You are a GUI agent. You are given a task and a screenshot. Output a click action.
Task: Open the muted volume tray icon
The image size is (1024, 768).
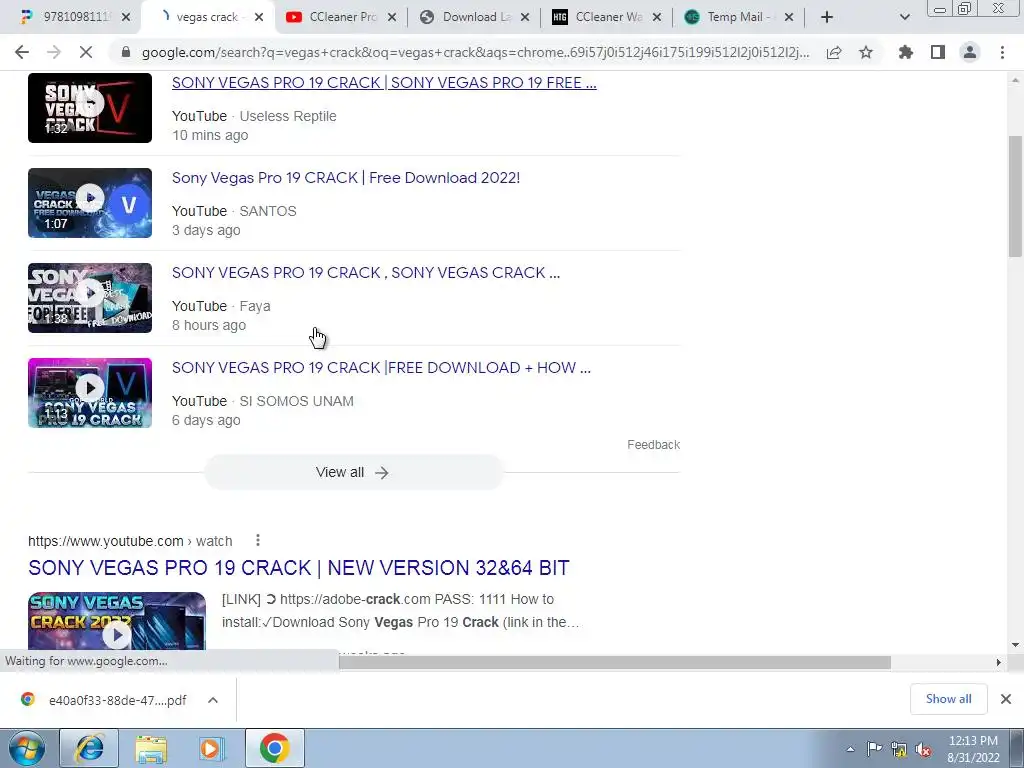pos(923,749)
